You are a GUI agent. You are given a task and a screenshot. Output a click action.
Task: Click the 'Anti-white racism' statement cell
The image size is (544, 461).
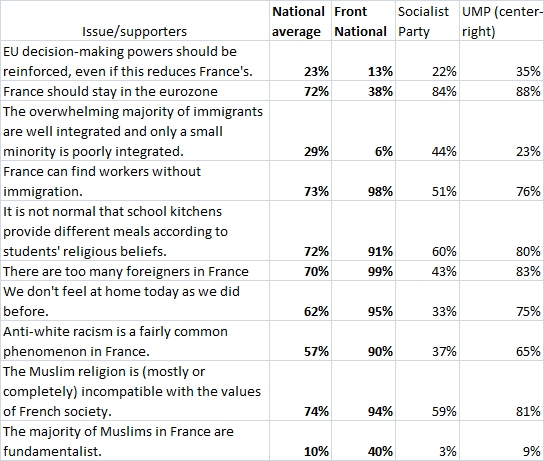135,341
